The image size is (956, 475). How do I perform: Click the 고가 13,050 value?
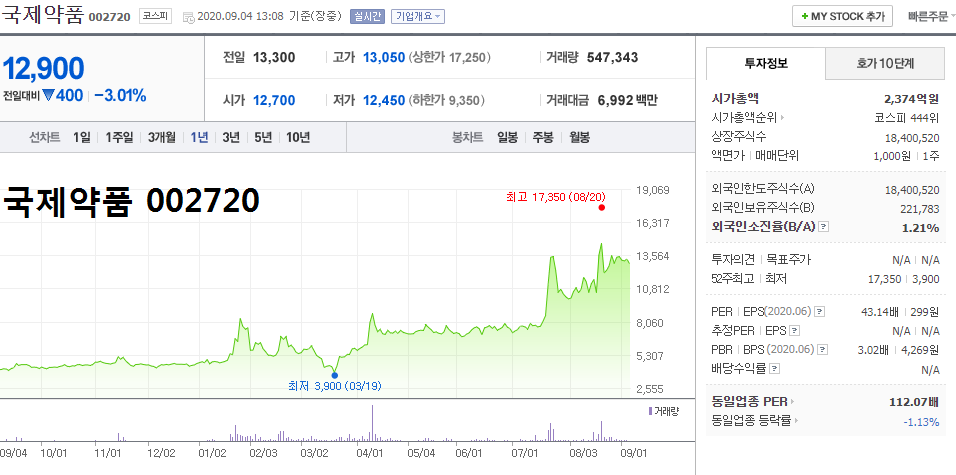[384, 57]
